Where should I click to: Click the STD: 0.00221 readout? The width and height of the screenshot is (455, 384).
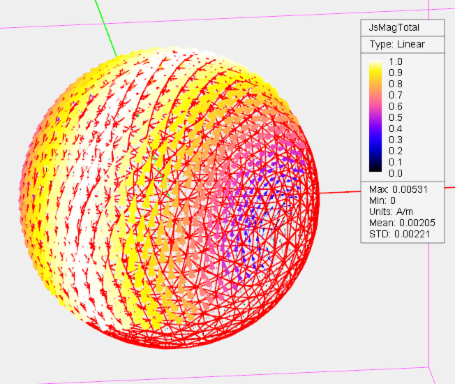click(399, 234)
